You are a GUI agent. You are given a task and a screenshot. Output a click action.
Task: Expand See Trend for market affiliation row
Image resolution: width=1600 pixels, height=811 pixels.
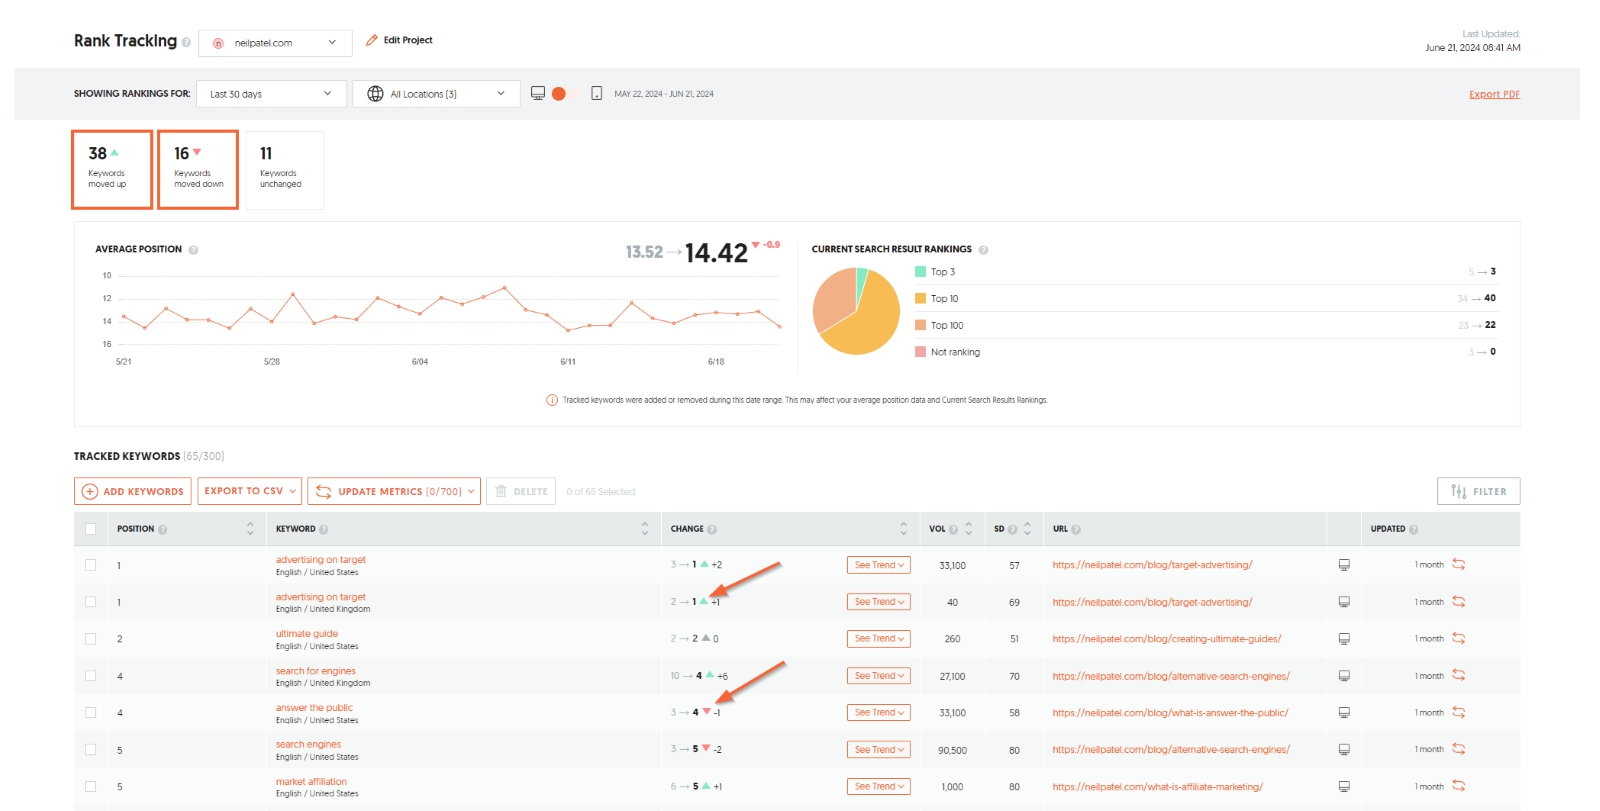coord(879,787)
